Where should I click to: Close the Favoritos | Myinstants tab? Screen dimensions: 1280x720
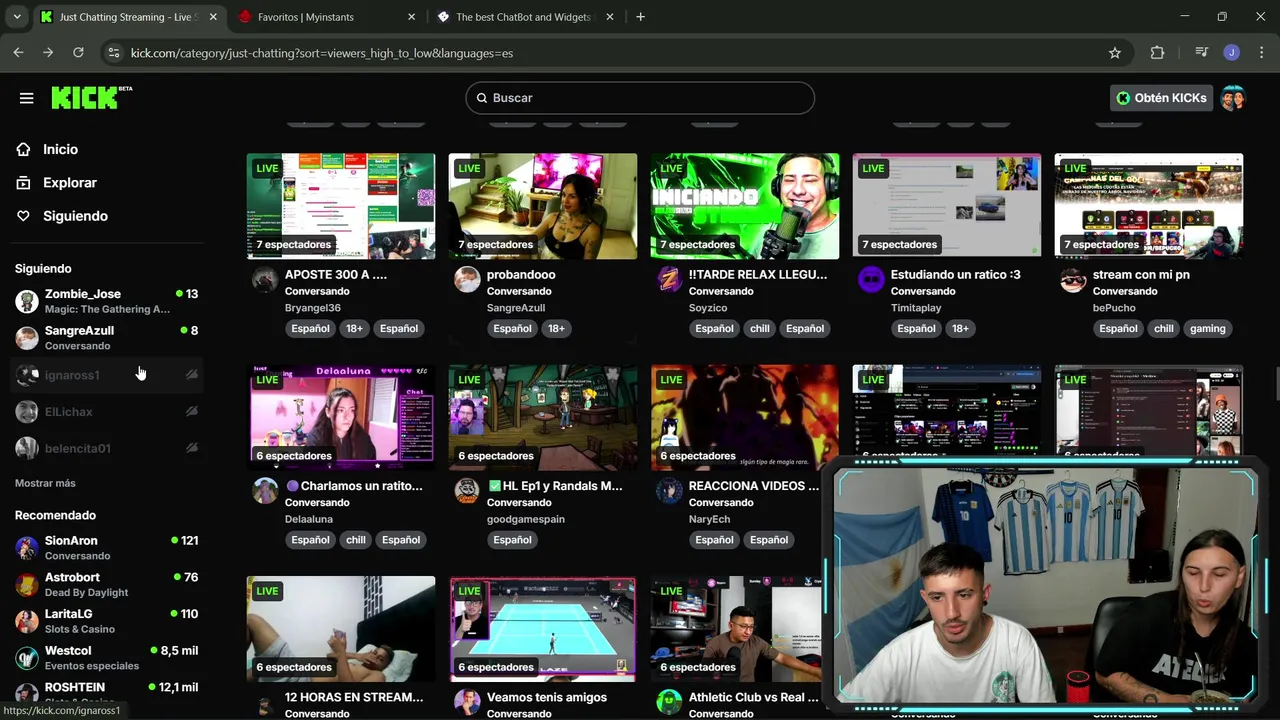(411, 17)
